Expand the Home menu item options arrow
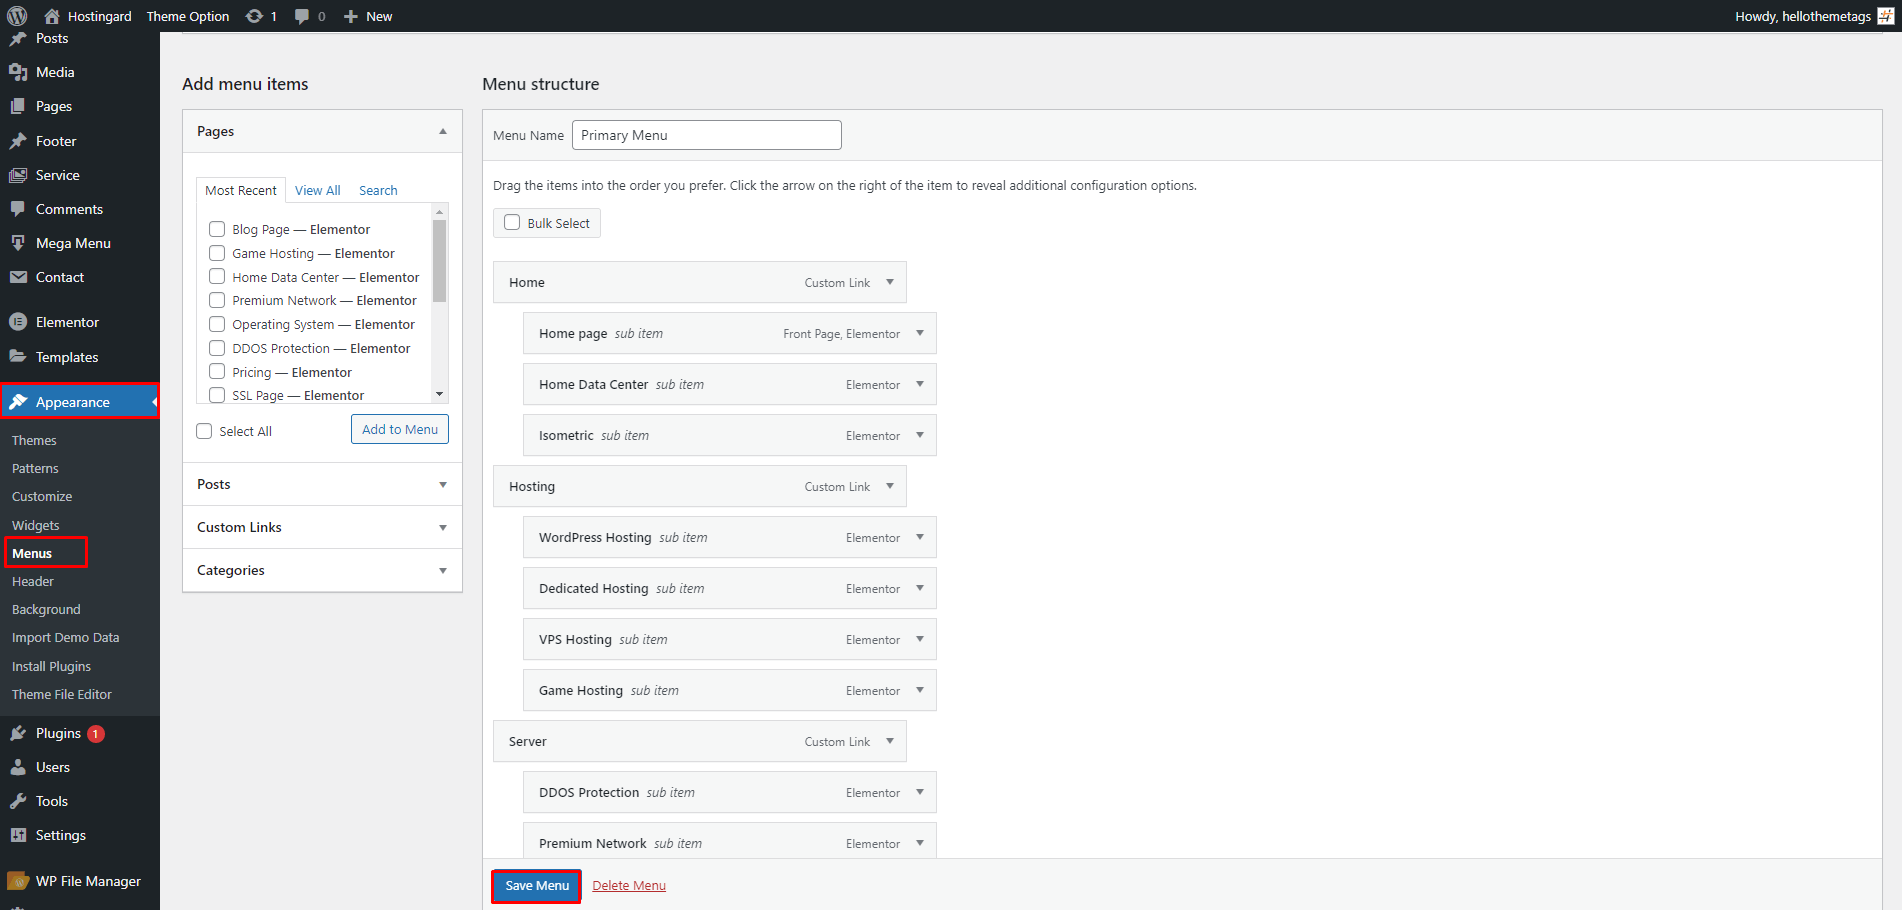This screenshot has width=1902, height=910. click(890, 282)
